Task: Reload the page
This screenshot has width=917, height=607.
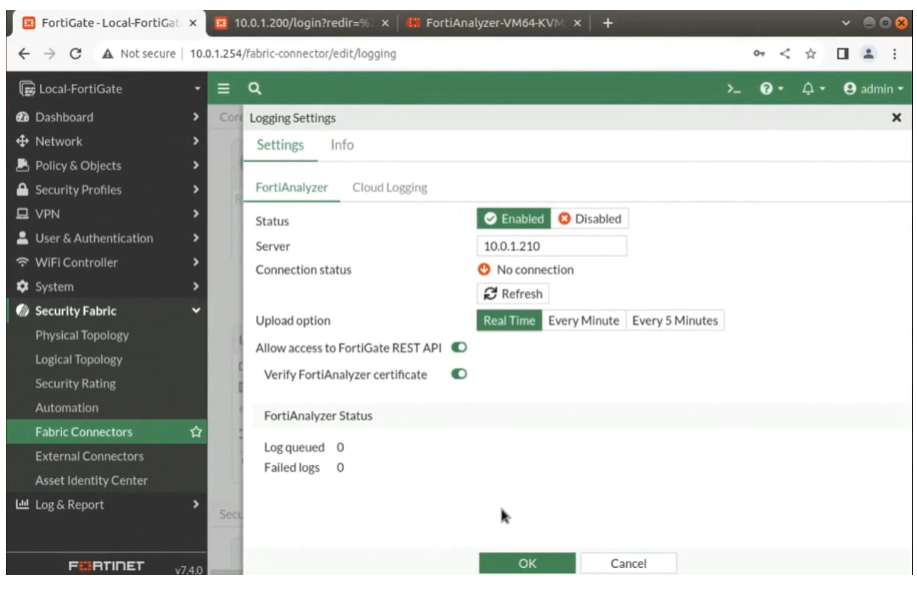Action: (75, 54)
